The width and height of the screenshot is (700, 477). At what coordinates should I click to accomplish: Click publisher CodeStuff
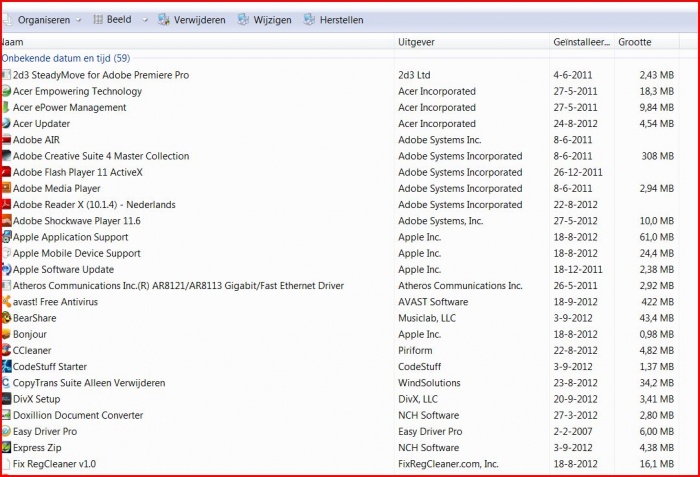tap(420, 366)
